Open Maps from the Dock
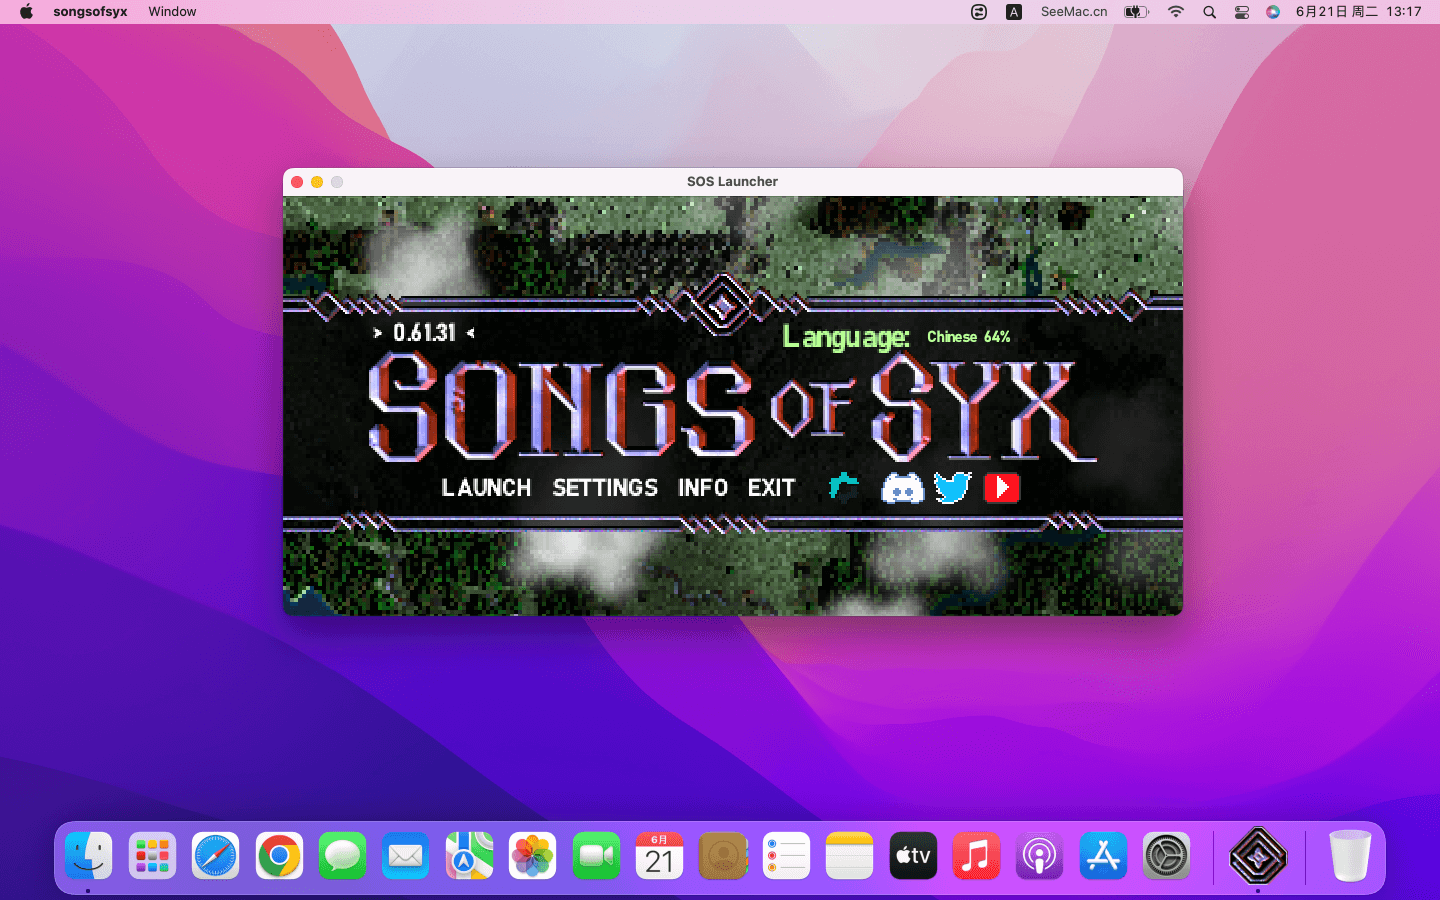This screenshot has width=1440, height=900. [x=469, y=856]
